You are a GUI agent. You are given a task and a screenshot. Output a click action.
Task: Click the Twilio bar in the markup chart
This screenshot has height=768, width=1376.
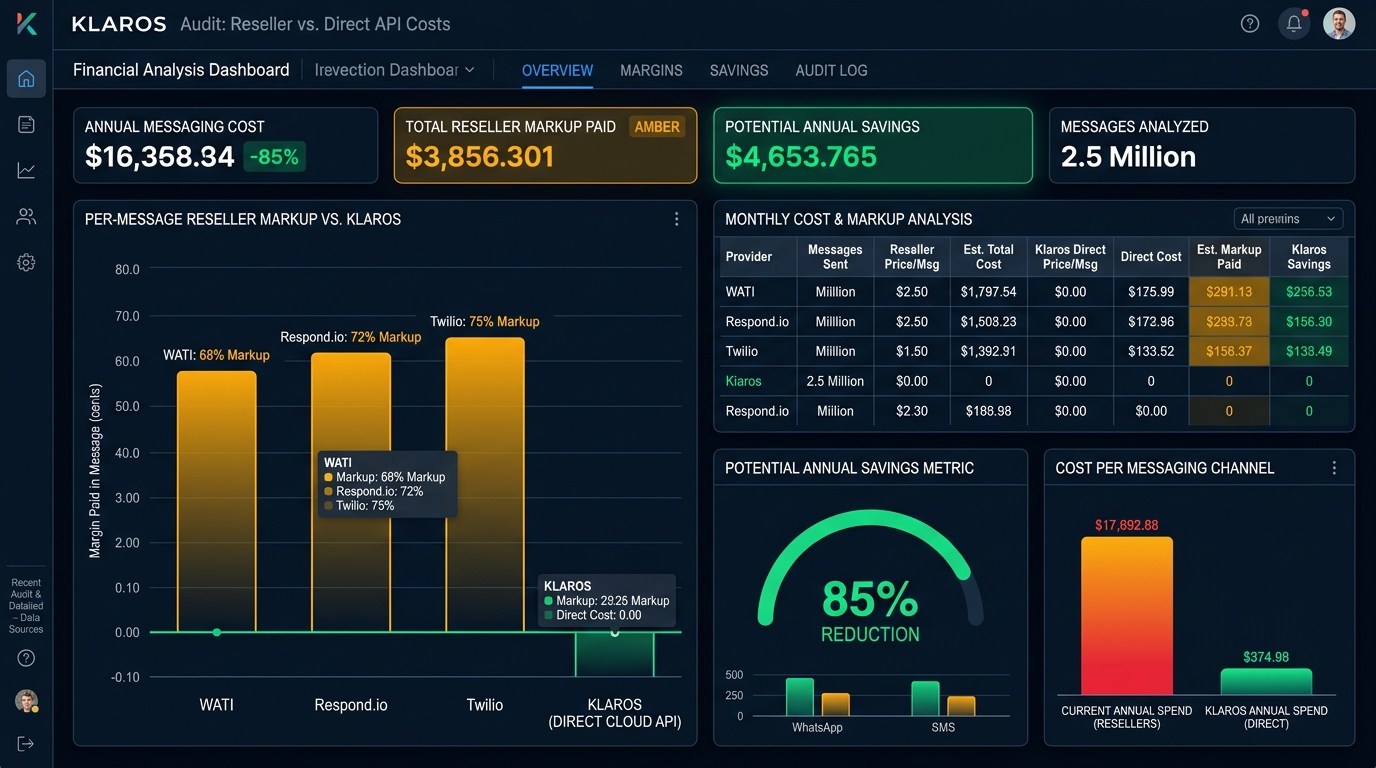[485, 485]
